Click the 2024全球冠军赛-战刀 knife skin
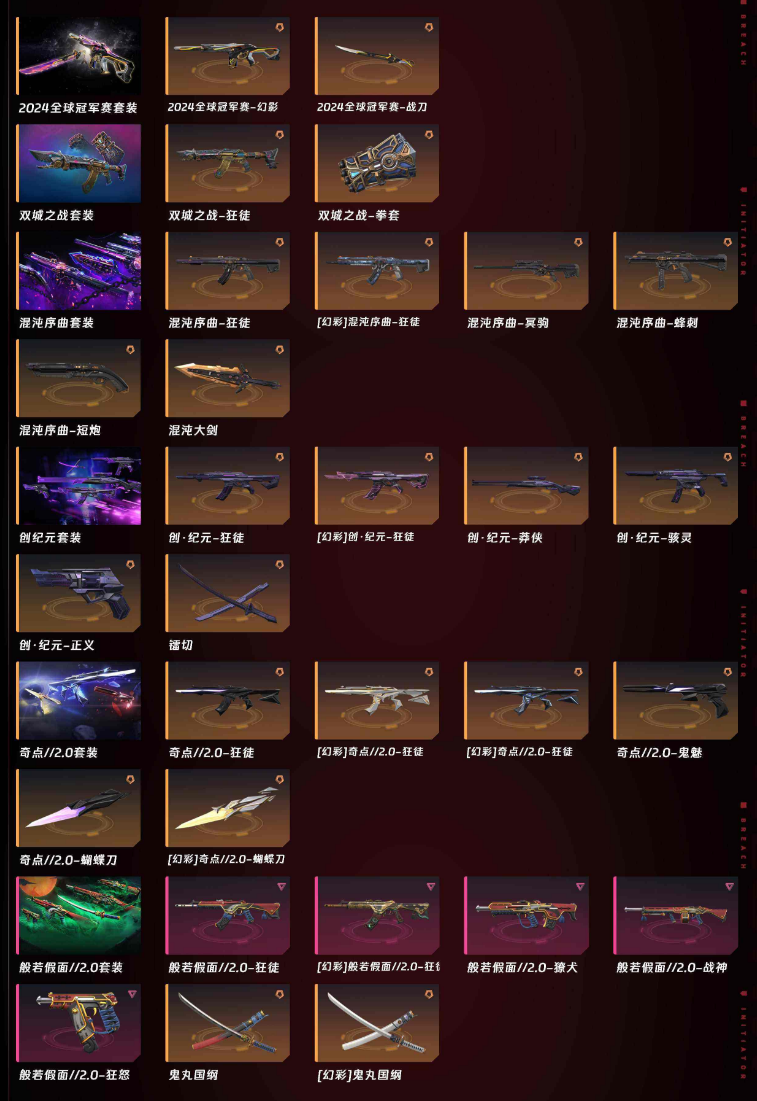 377,56
